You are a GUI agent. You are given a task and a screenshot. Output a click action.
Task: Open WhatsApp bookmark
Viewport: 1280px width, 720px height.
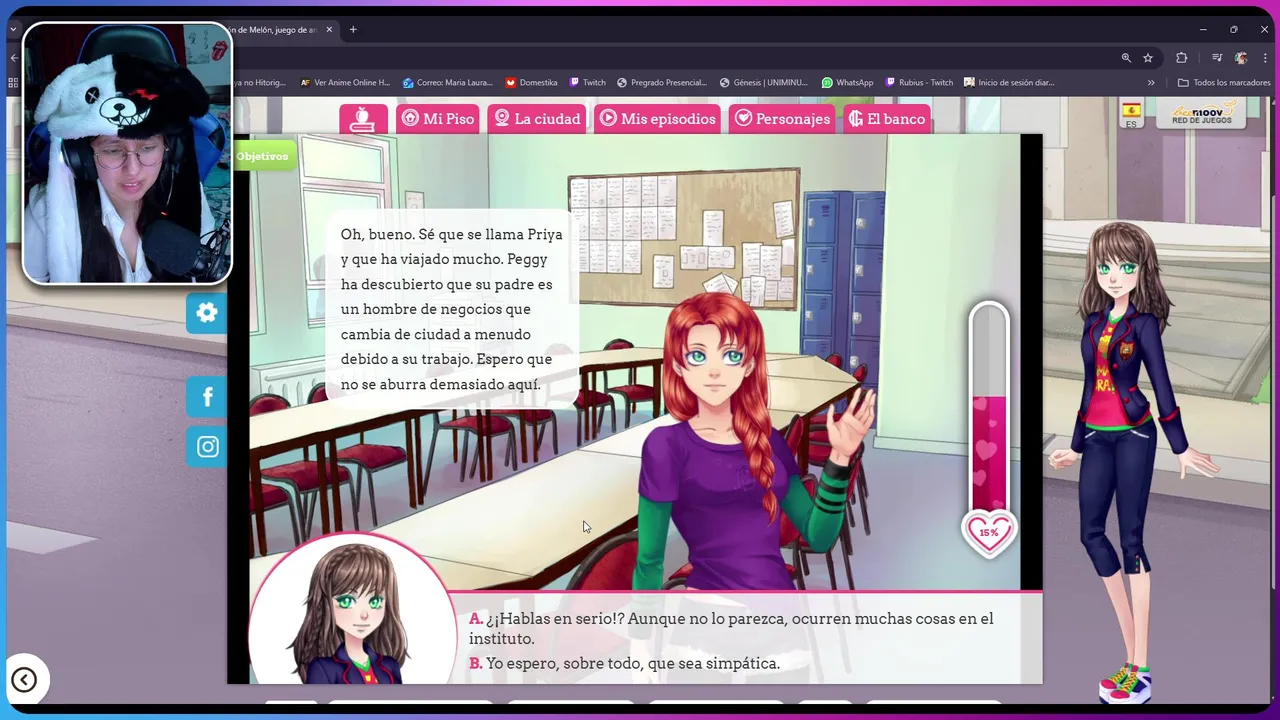click(847, 83)
